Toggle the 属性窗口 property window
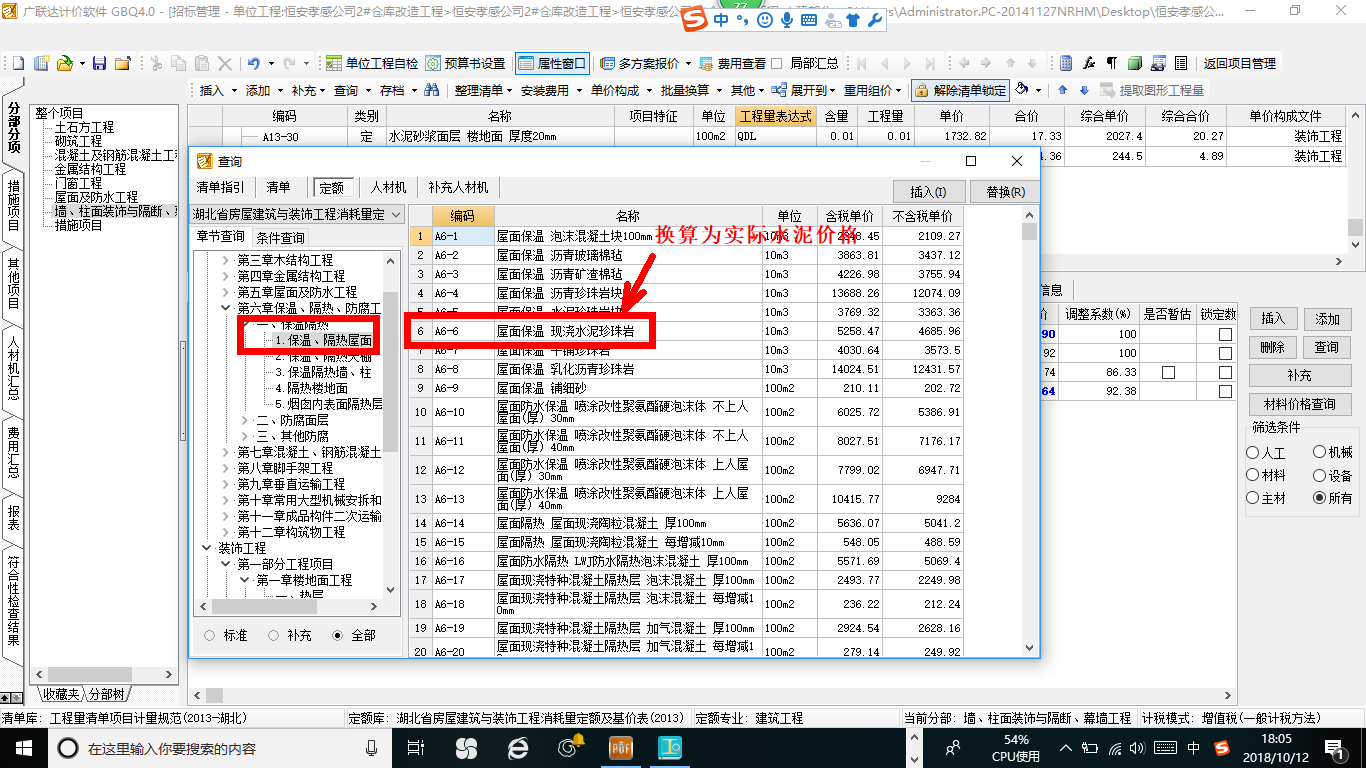The height and width of the screenshot is (768, 1366). (x=552, y=63)
